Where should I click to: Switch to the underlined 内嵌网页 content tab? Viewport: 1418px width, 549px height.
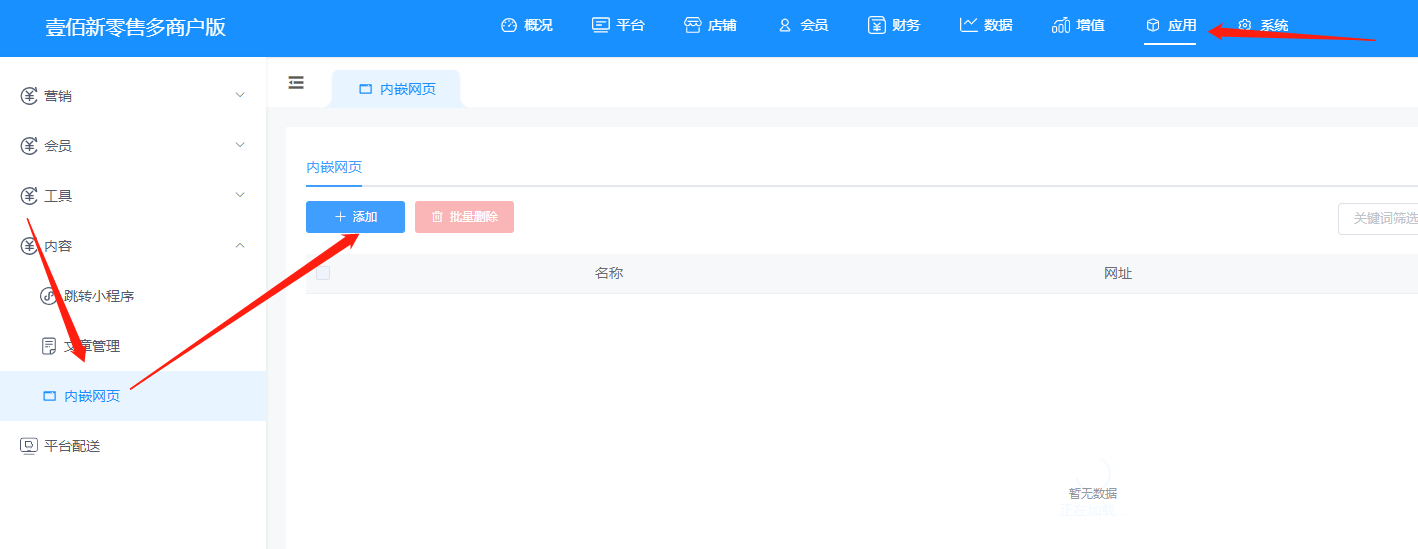(x=334, y=167)
